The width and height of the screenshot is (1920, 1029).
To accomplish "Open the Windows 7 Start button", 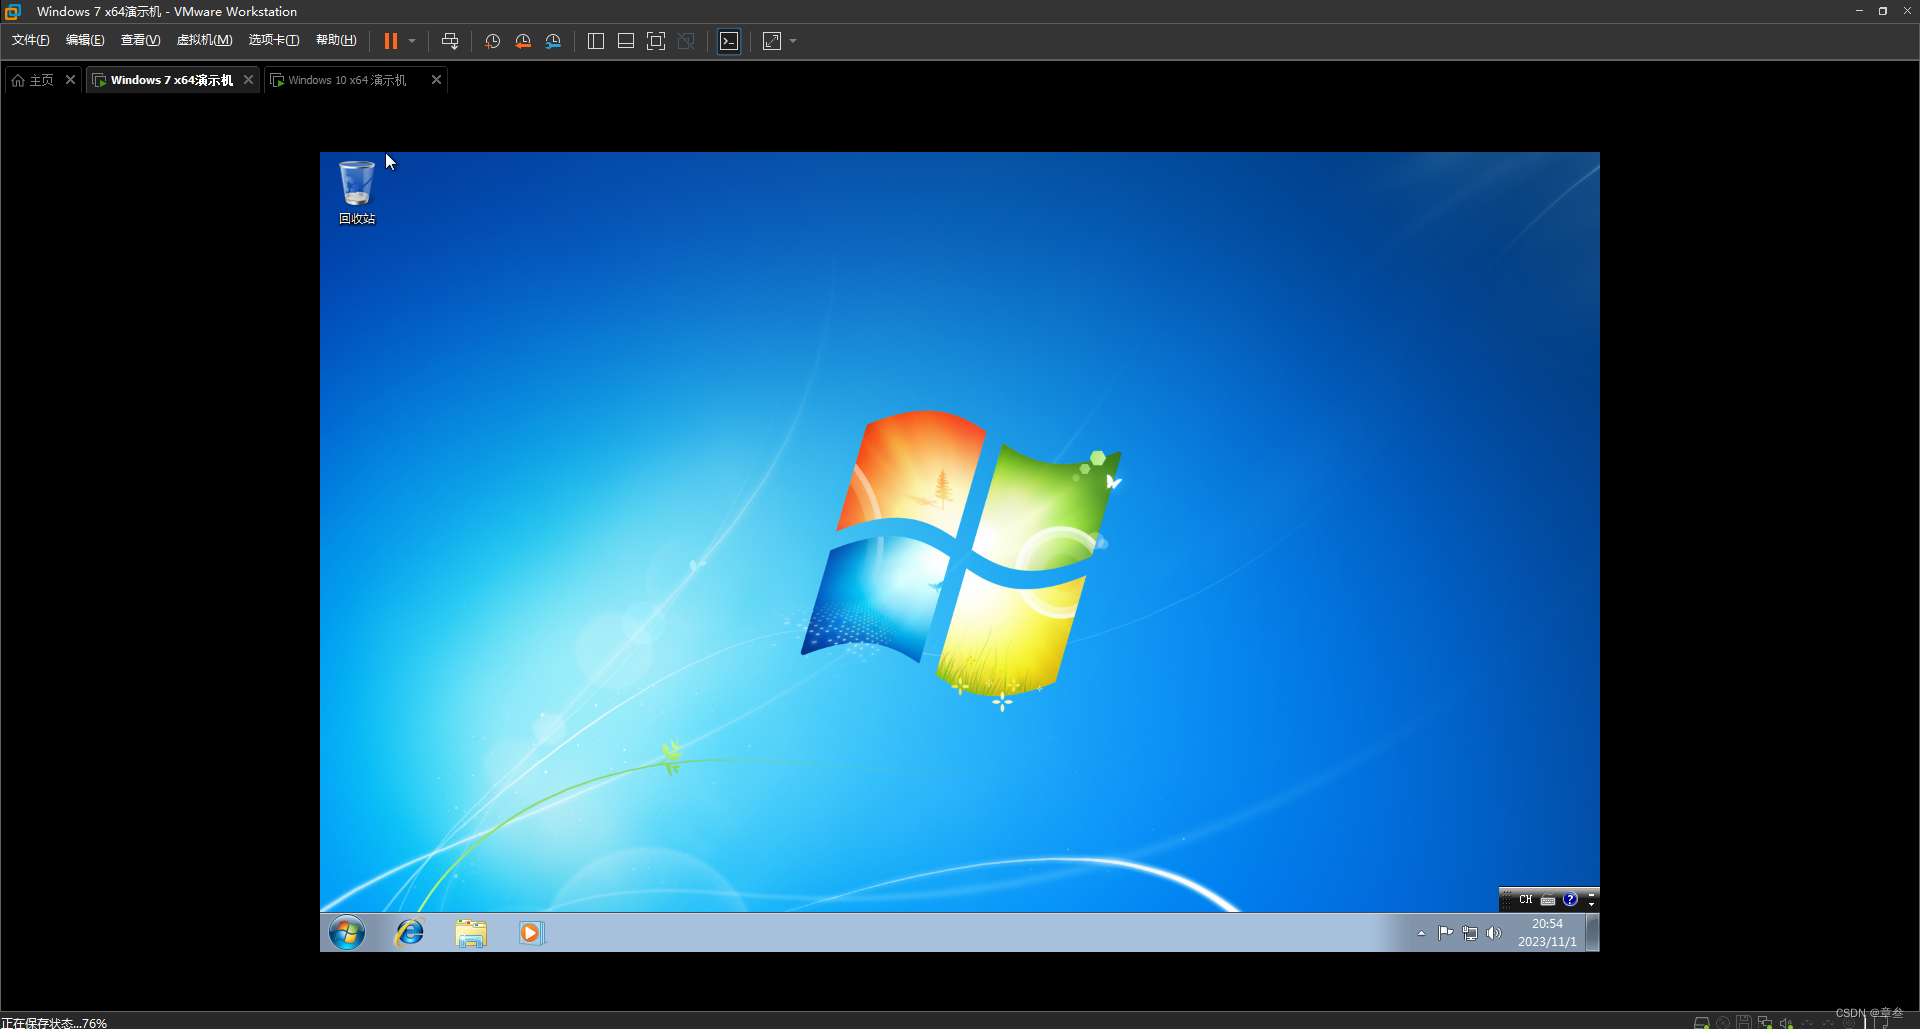I will [347, 933].
